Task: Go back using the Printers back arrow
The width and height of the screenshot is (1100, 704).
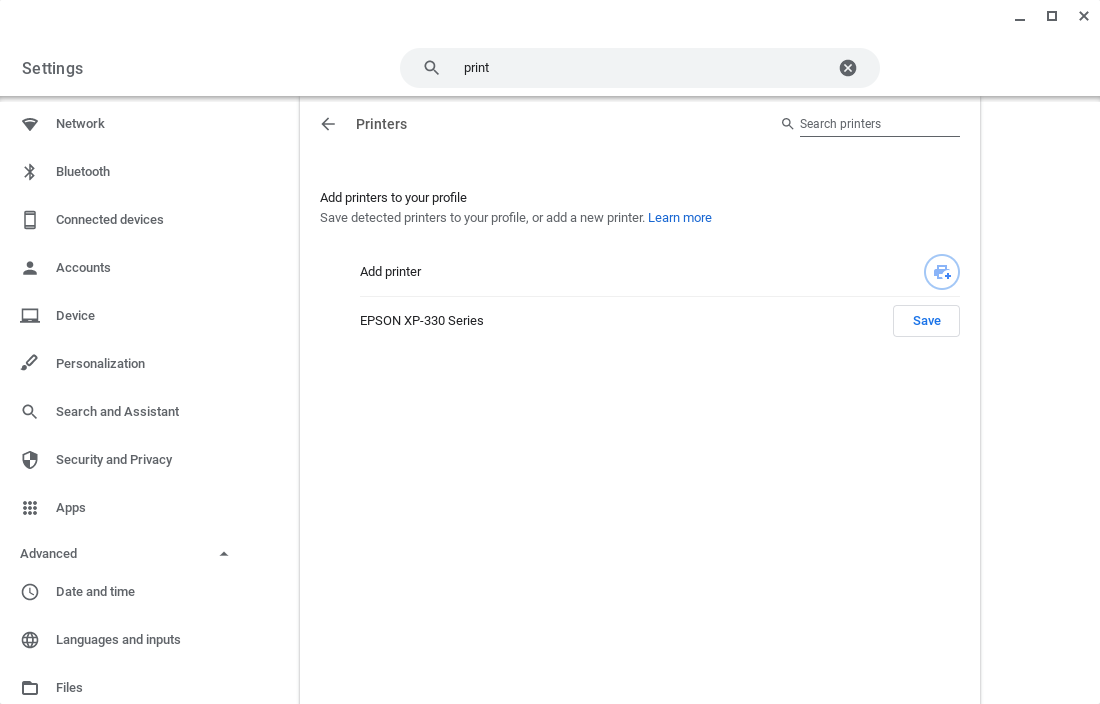Action: pyautogui.click(x=328, y=124)
